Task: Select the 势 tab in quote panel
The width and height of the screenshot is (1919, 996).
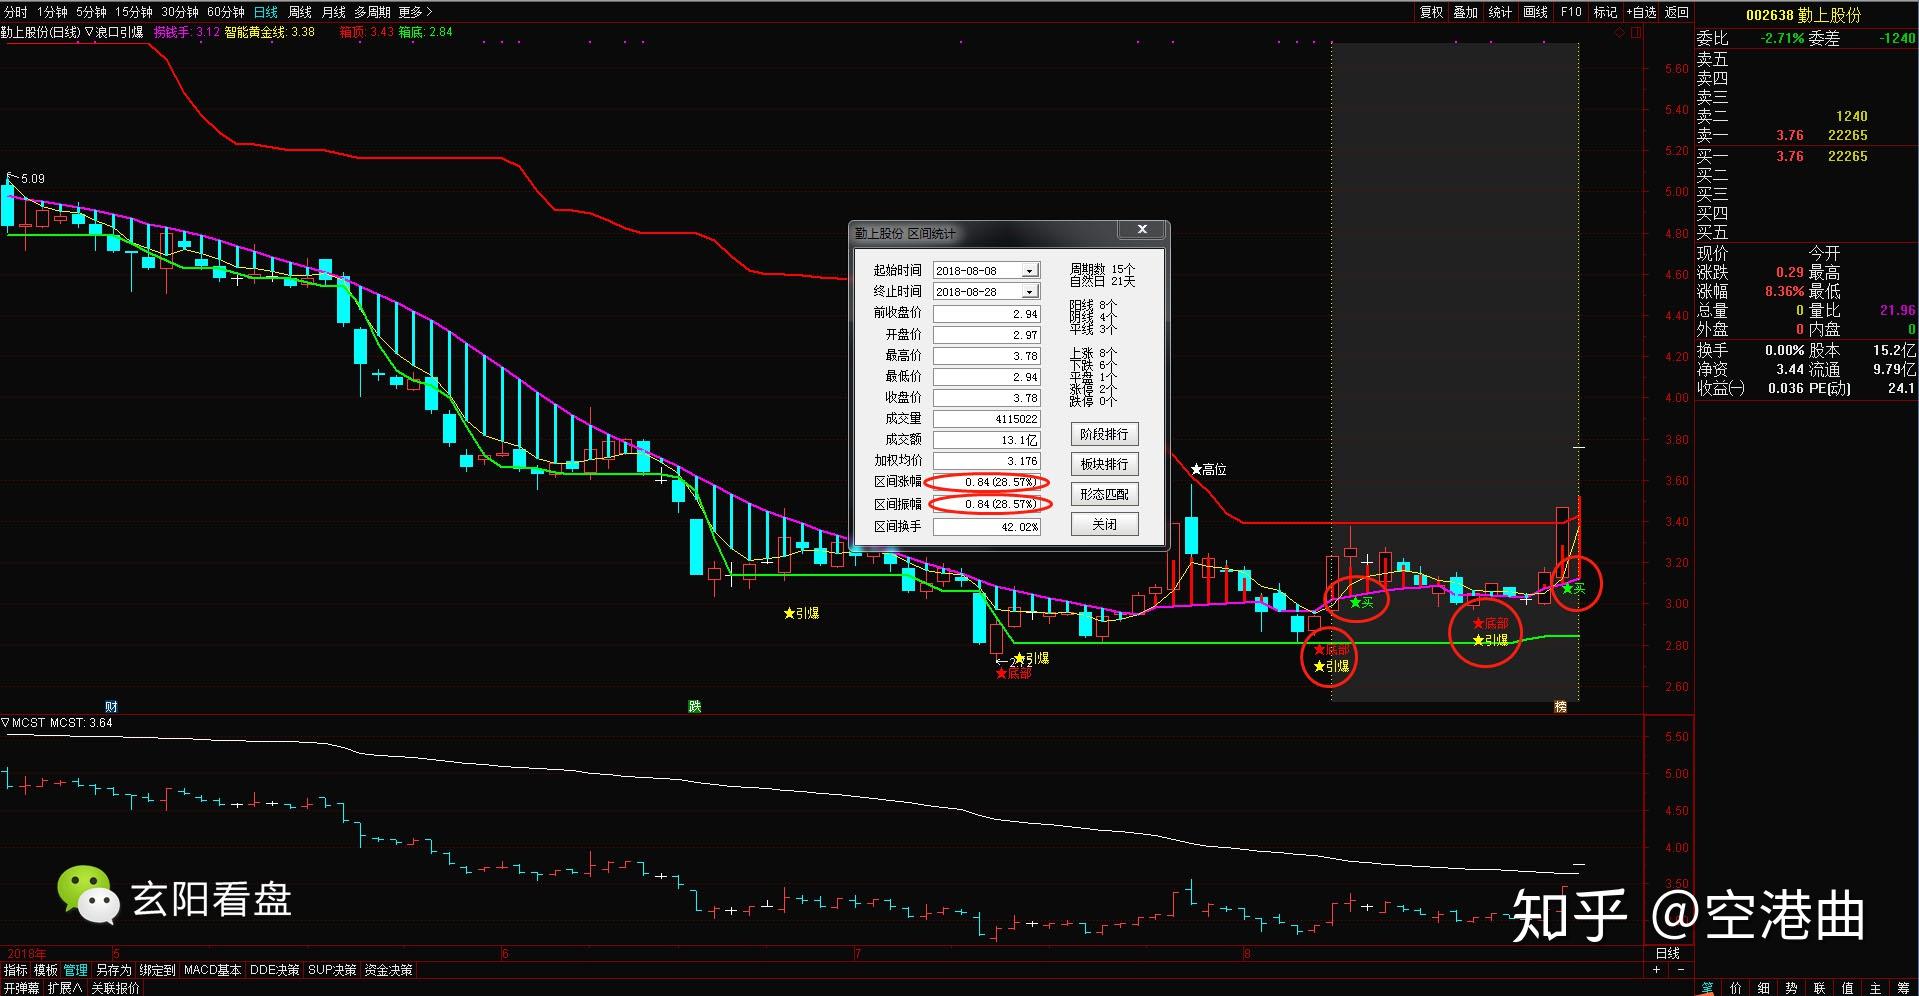Action: 1791,988
